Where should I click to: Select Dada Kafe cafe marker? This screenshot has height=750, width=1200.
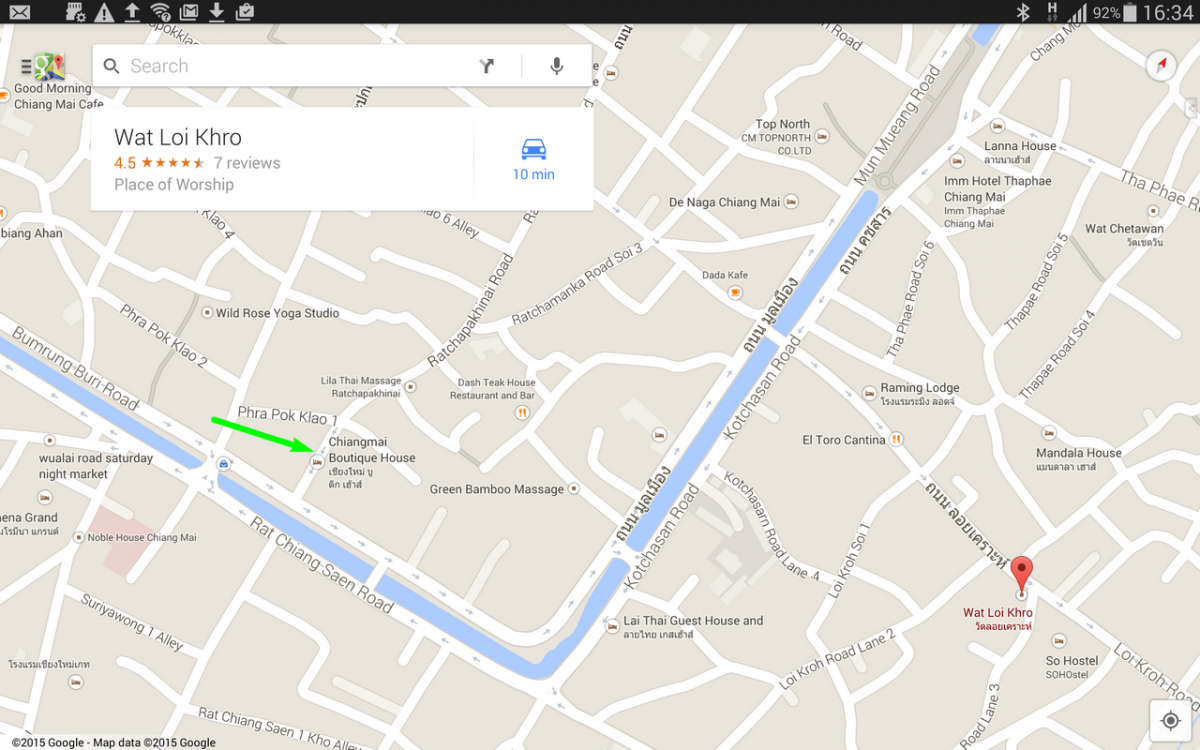point(735,292)
